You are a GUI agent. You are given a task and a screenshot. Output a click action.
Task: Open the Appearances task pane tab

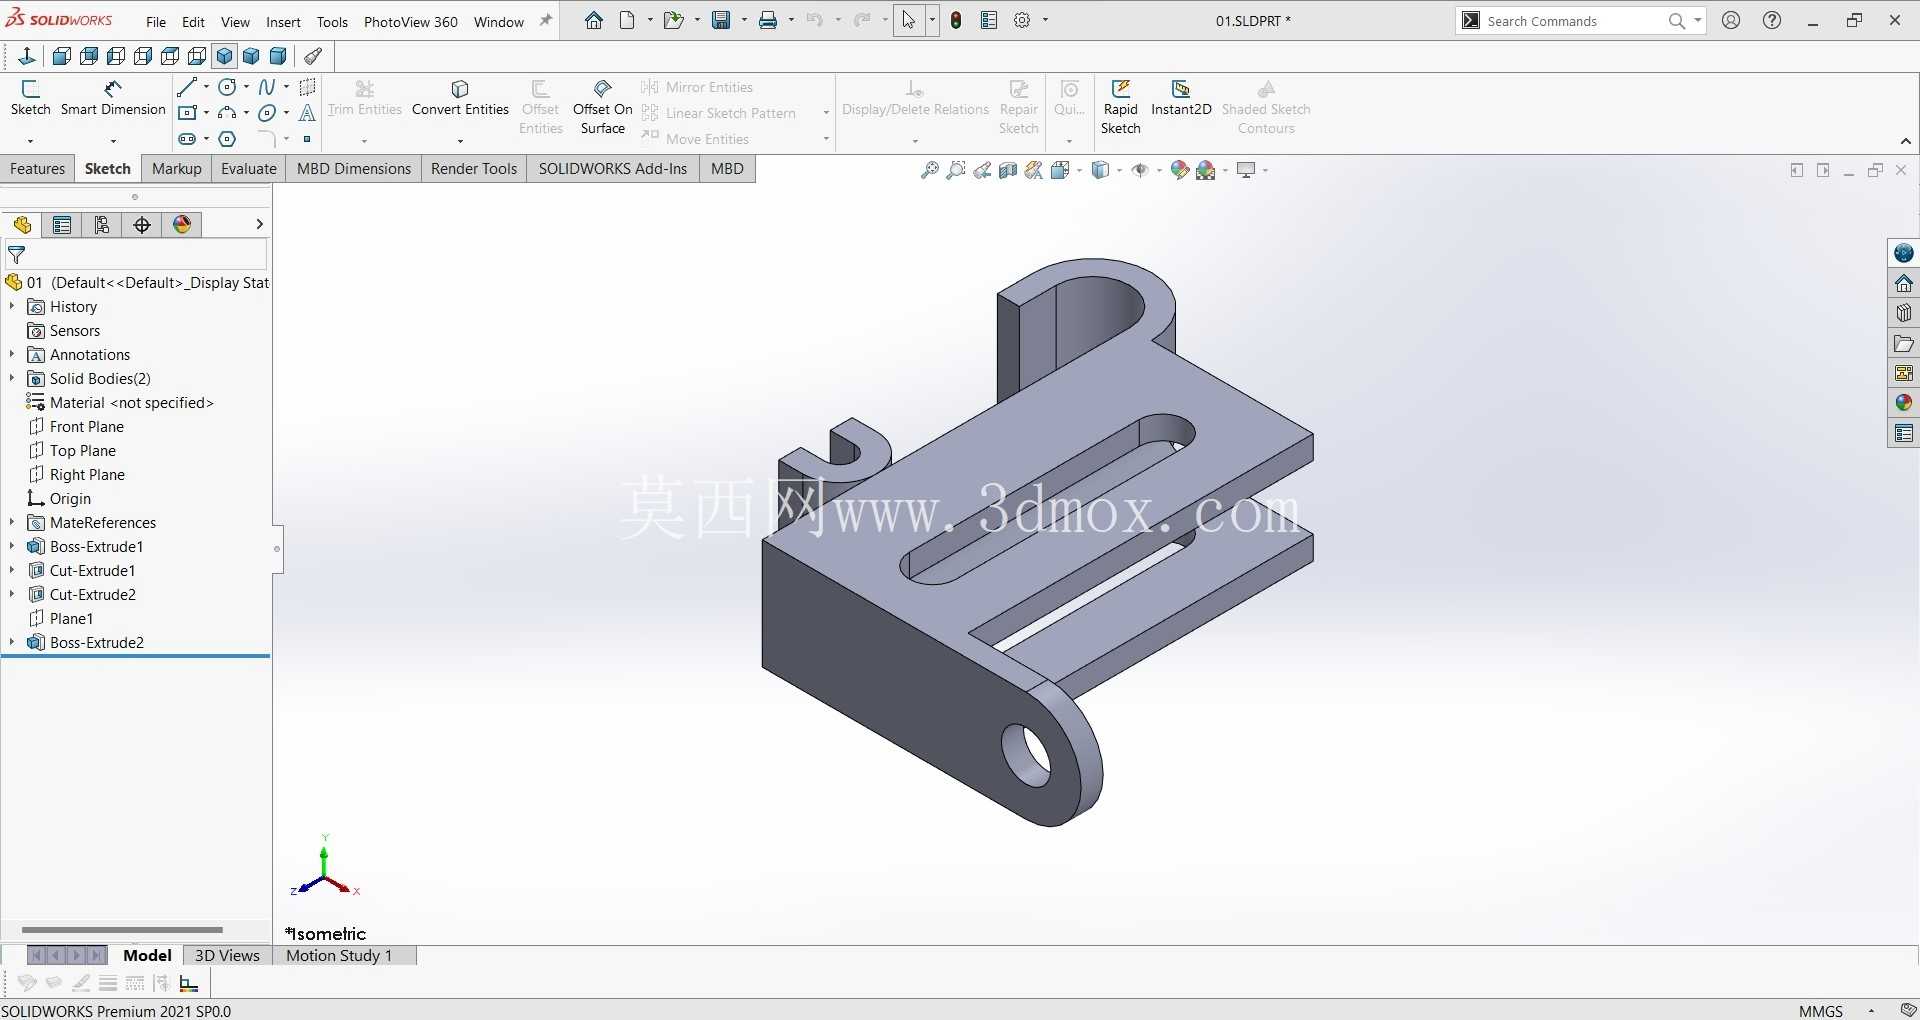click(1903, 403)
